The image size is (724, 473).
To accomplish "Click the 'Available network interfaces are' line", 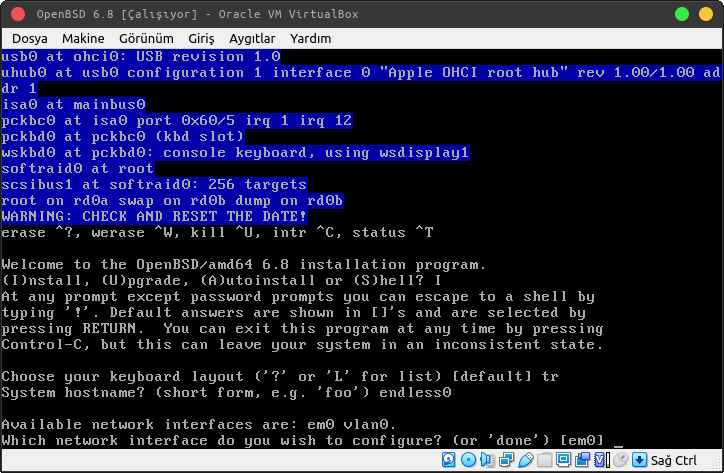I will click(x=199, y=424).
